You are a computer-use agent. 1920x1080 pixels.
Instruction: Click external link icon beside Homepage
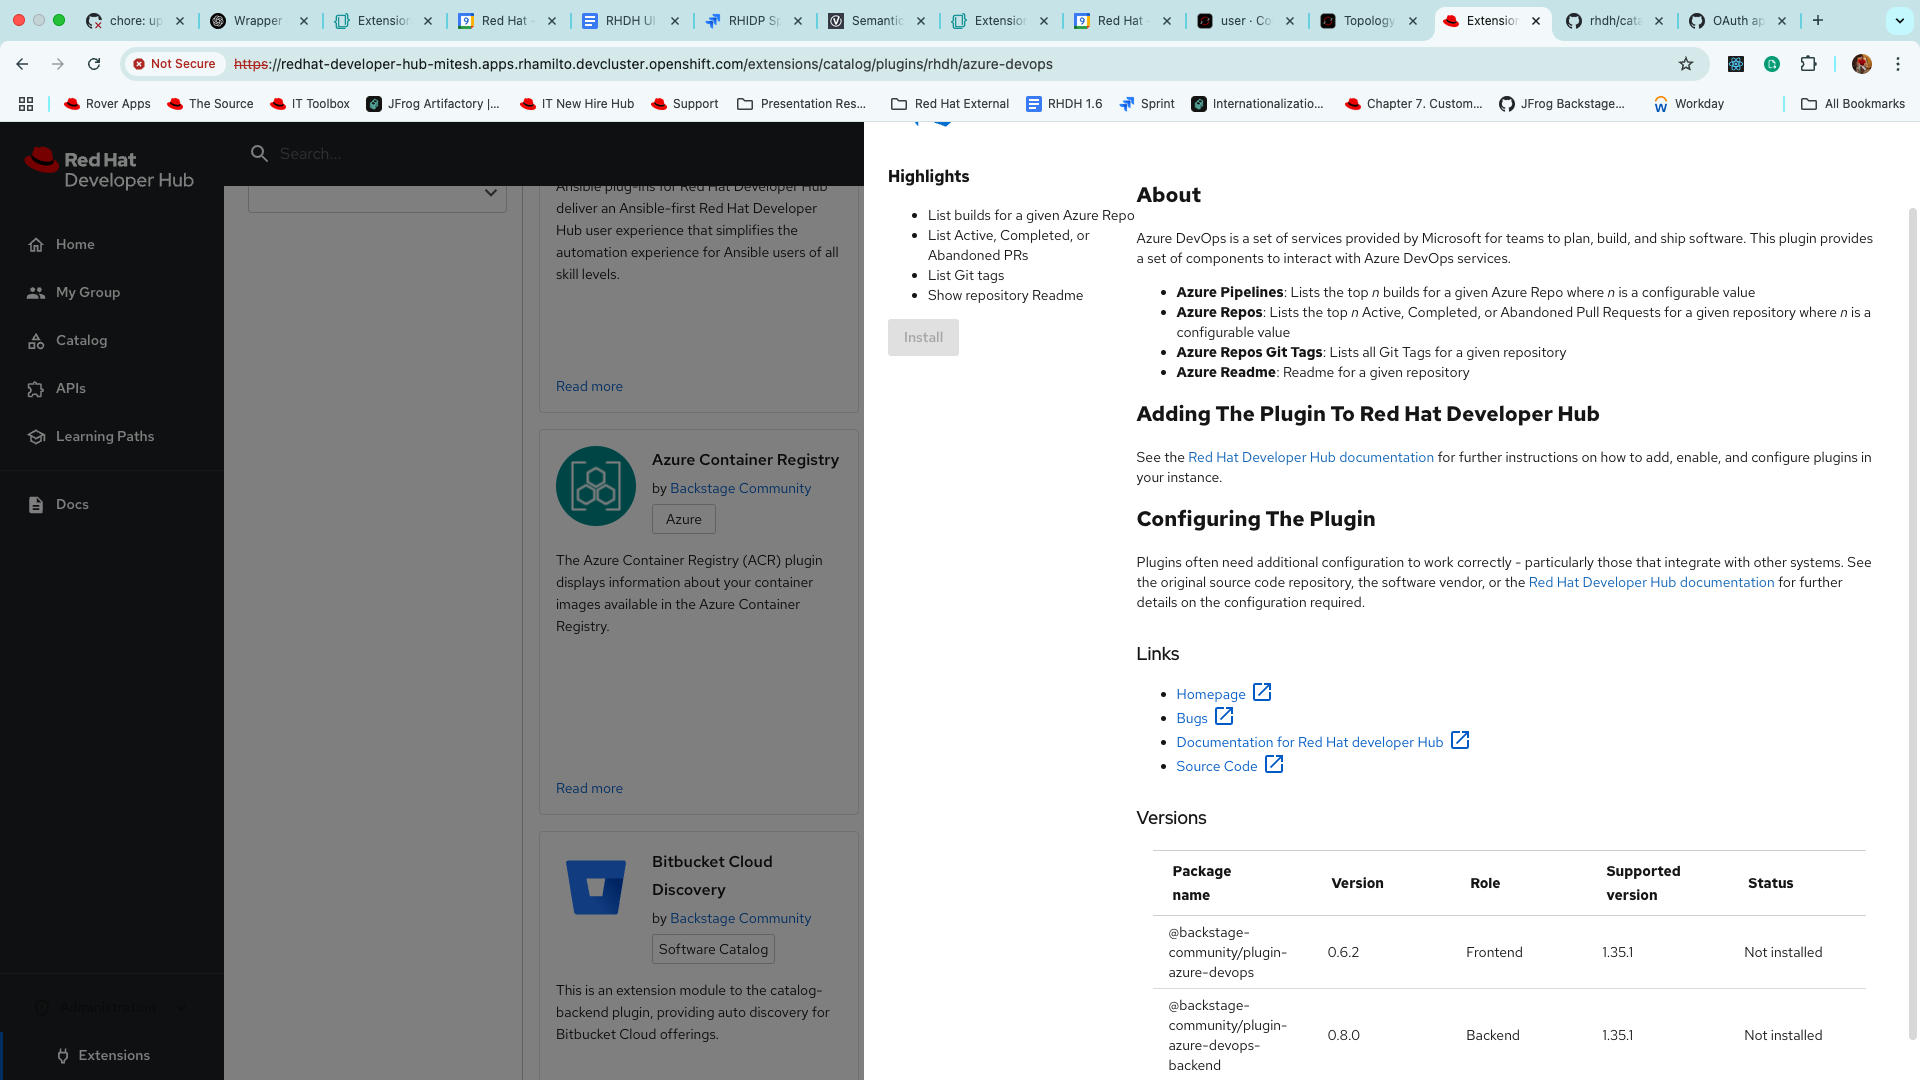click(1262, 692)
